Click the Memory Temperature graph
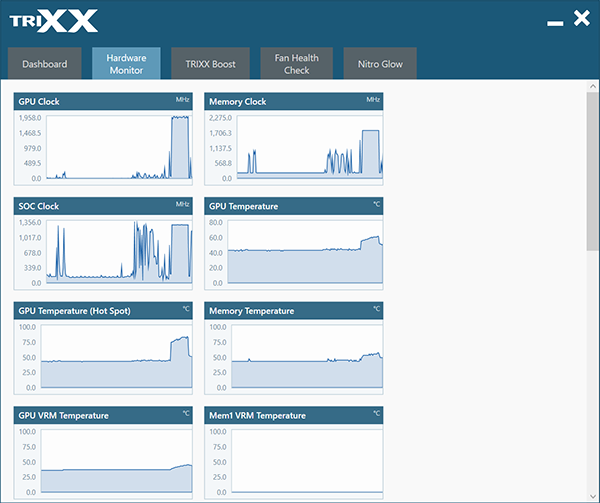Screen dimensions: 600x503 pos(308,357)
